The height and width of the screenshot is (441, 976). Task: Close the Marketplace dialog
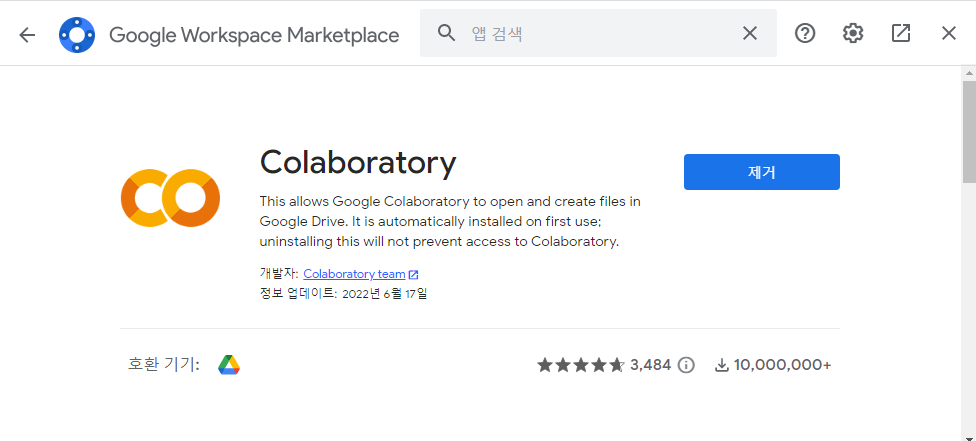(x=949, y=33)
